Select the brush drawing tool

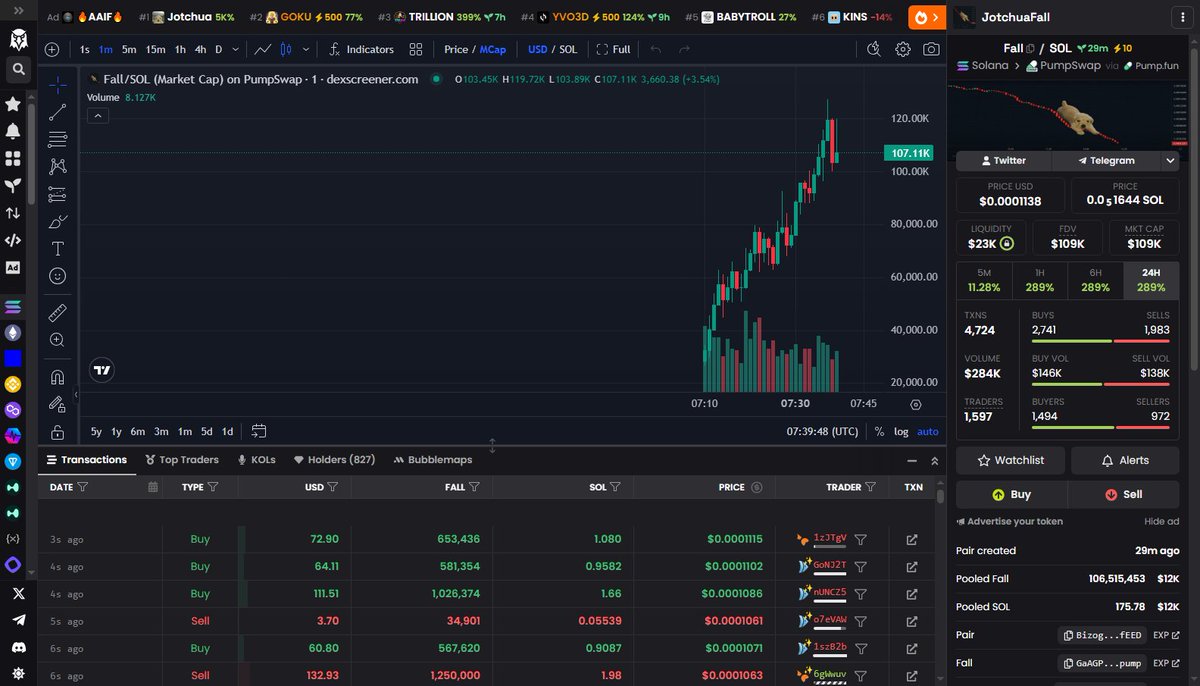58,221
